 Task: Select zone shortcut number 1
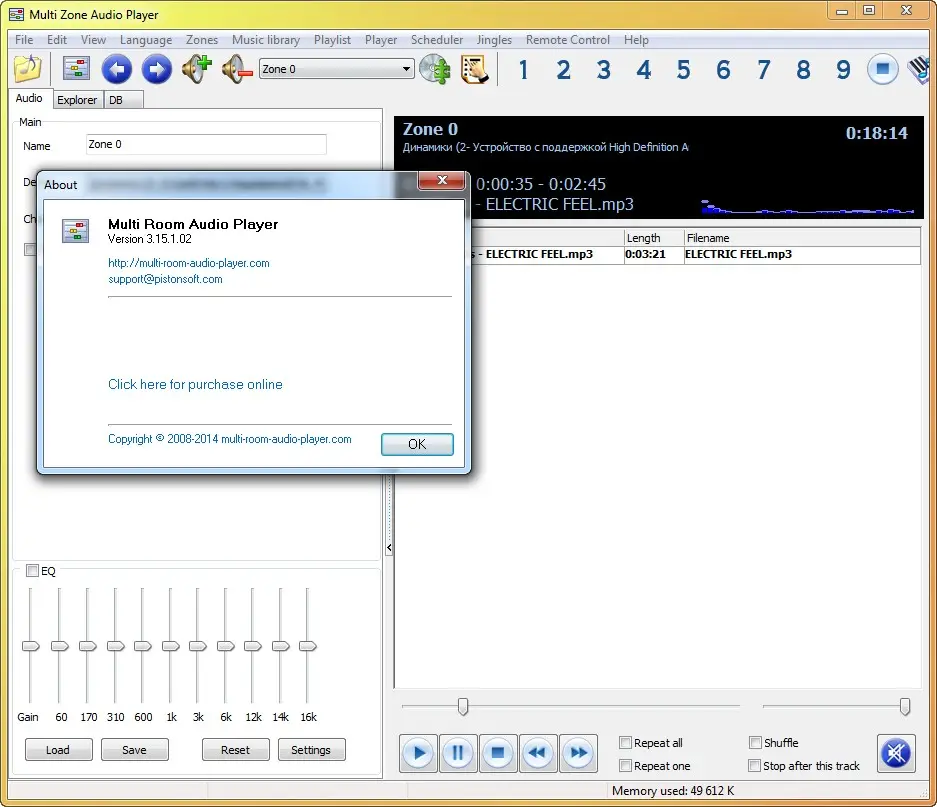pyautogui.click(x=523, y=70)
